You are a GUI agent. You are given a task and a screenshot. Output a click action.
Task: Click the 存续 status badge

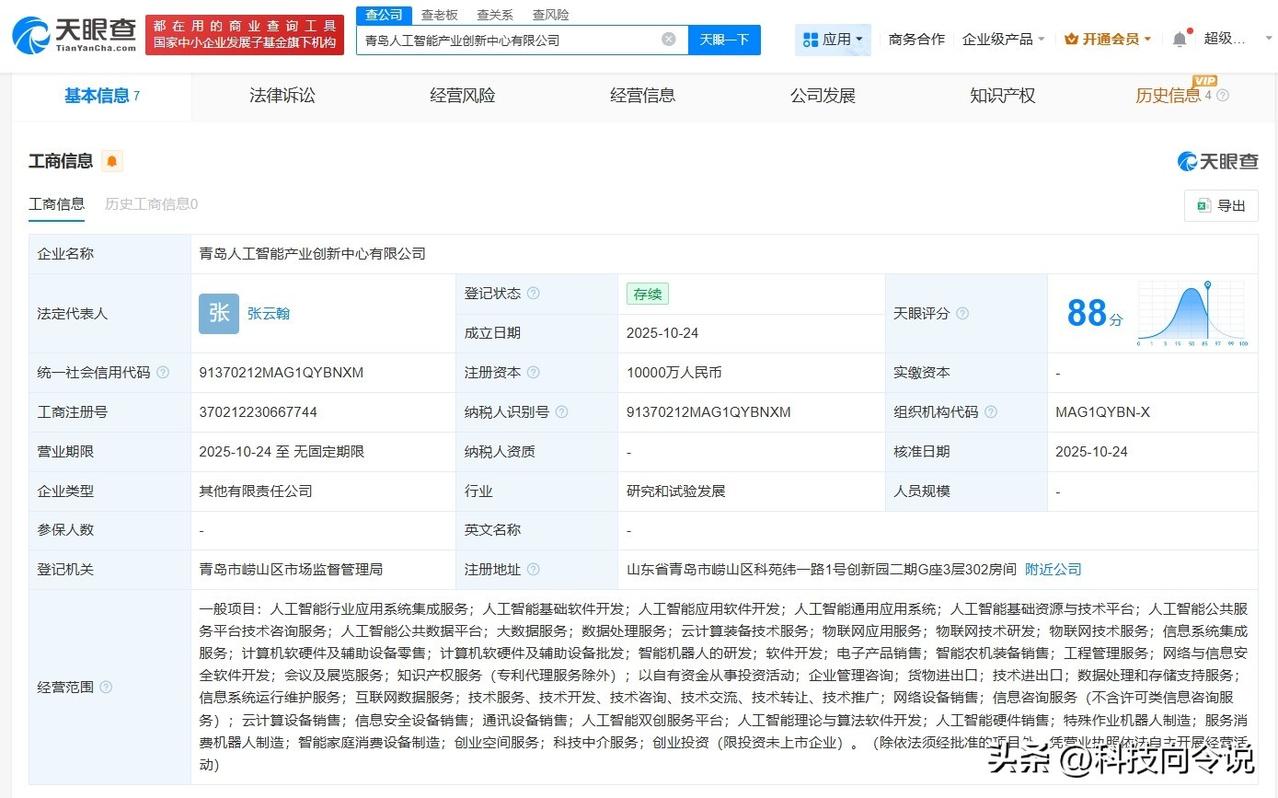pyautogui.click(x=647, y=293)
